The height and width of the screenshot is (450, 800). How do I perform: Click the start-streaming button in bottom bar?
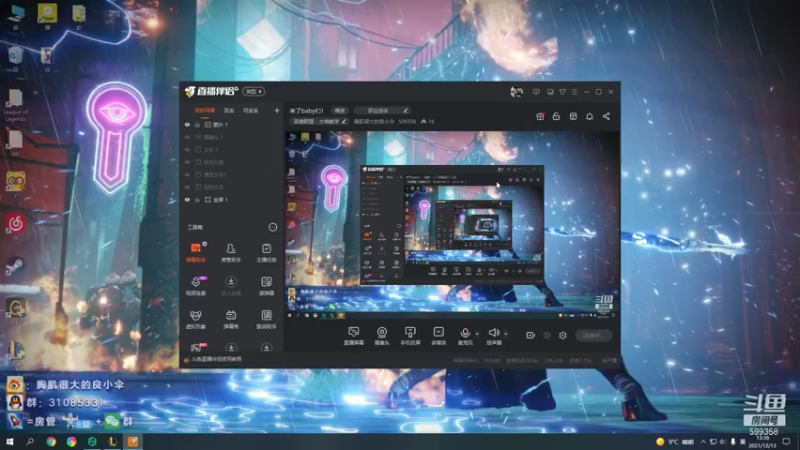pos(593,335)
